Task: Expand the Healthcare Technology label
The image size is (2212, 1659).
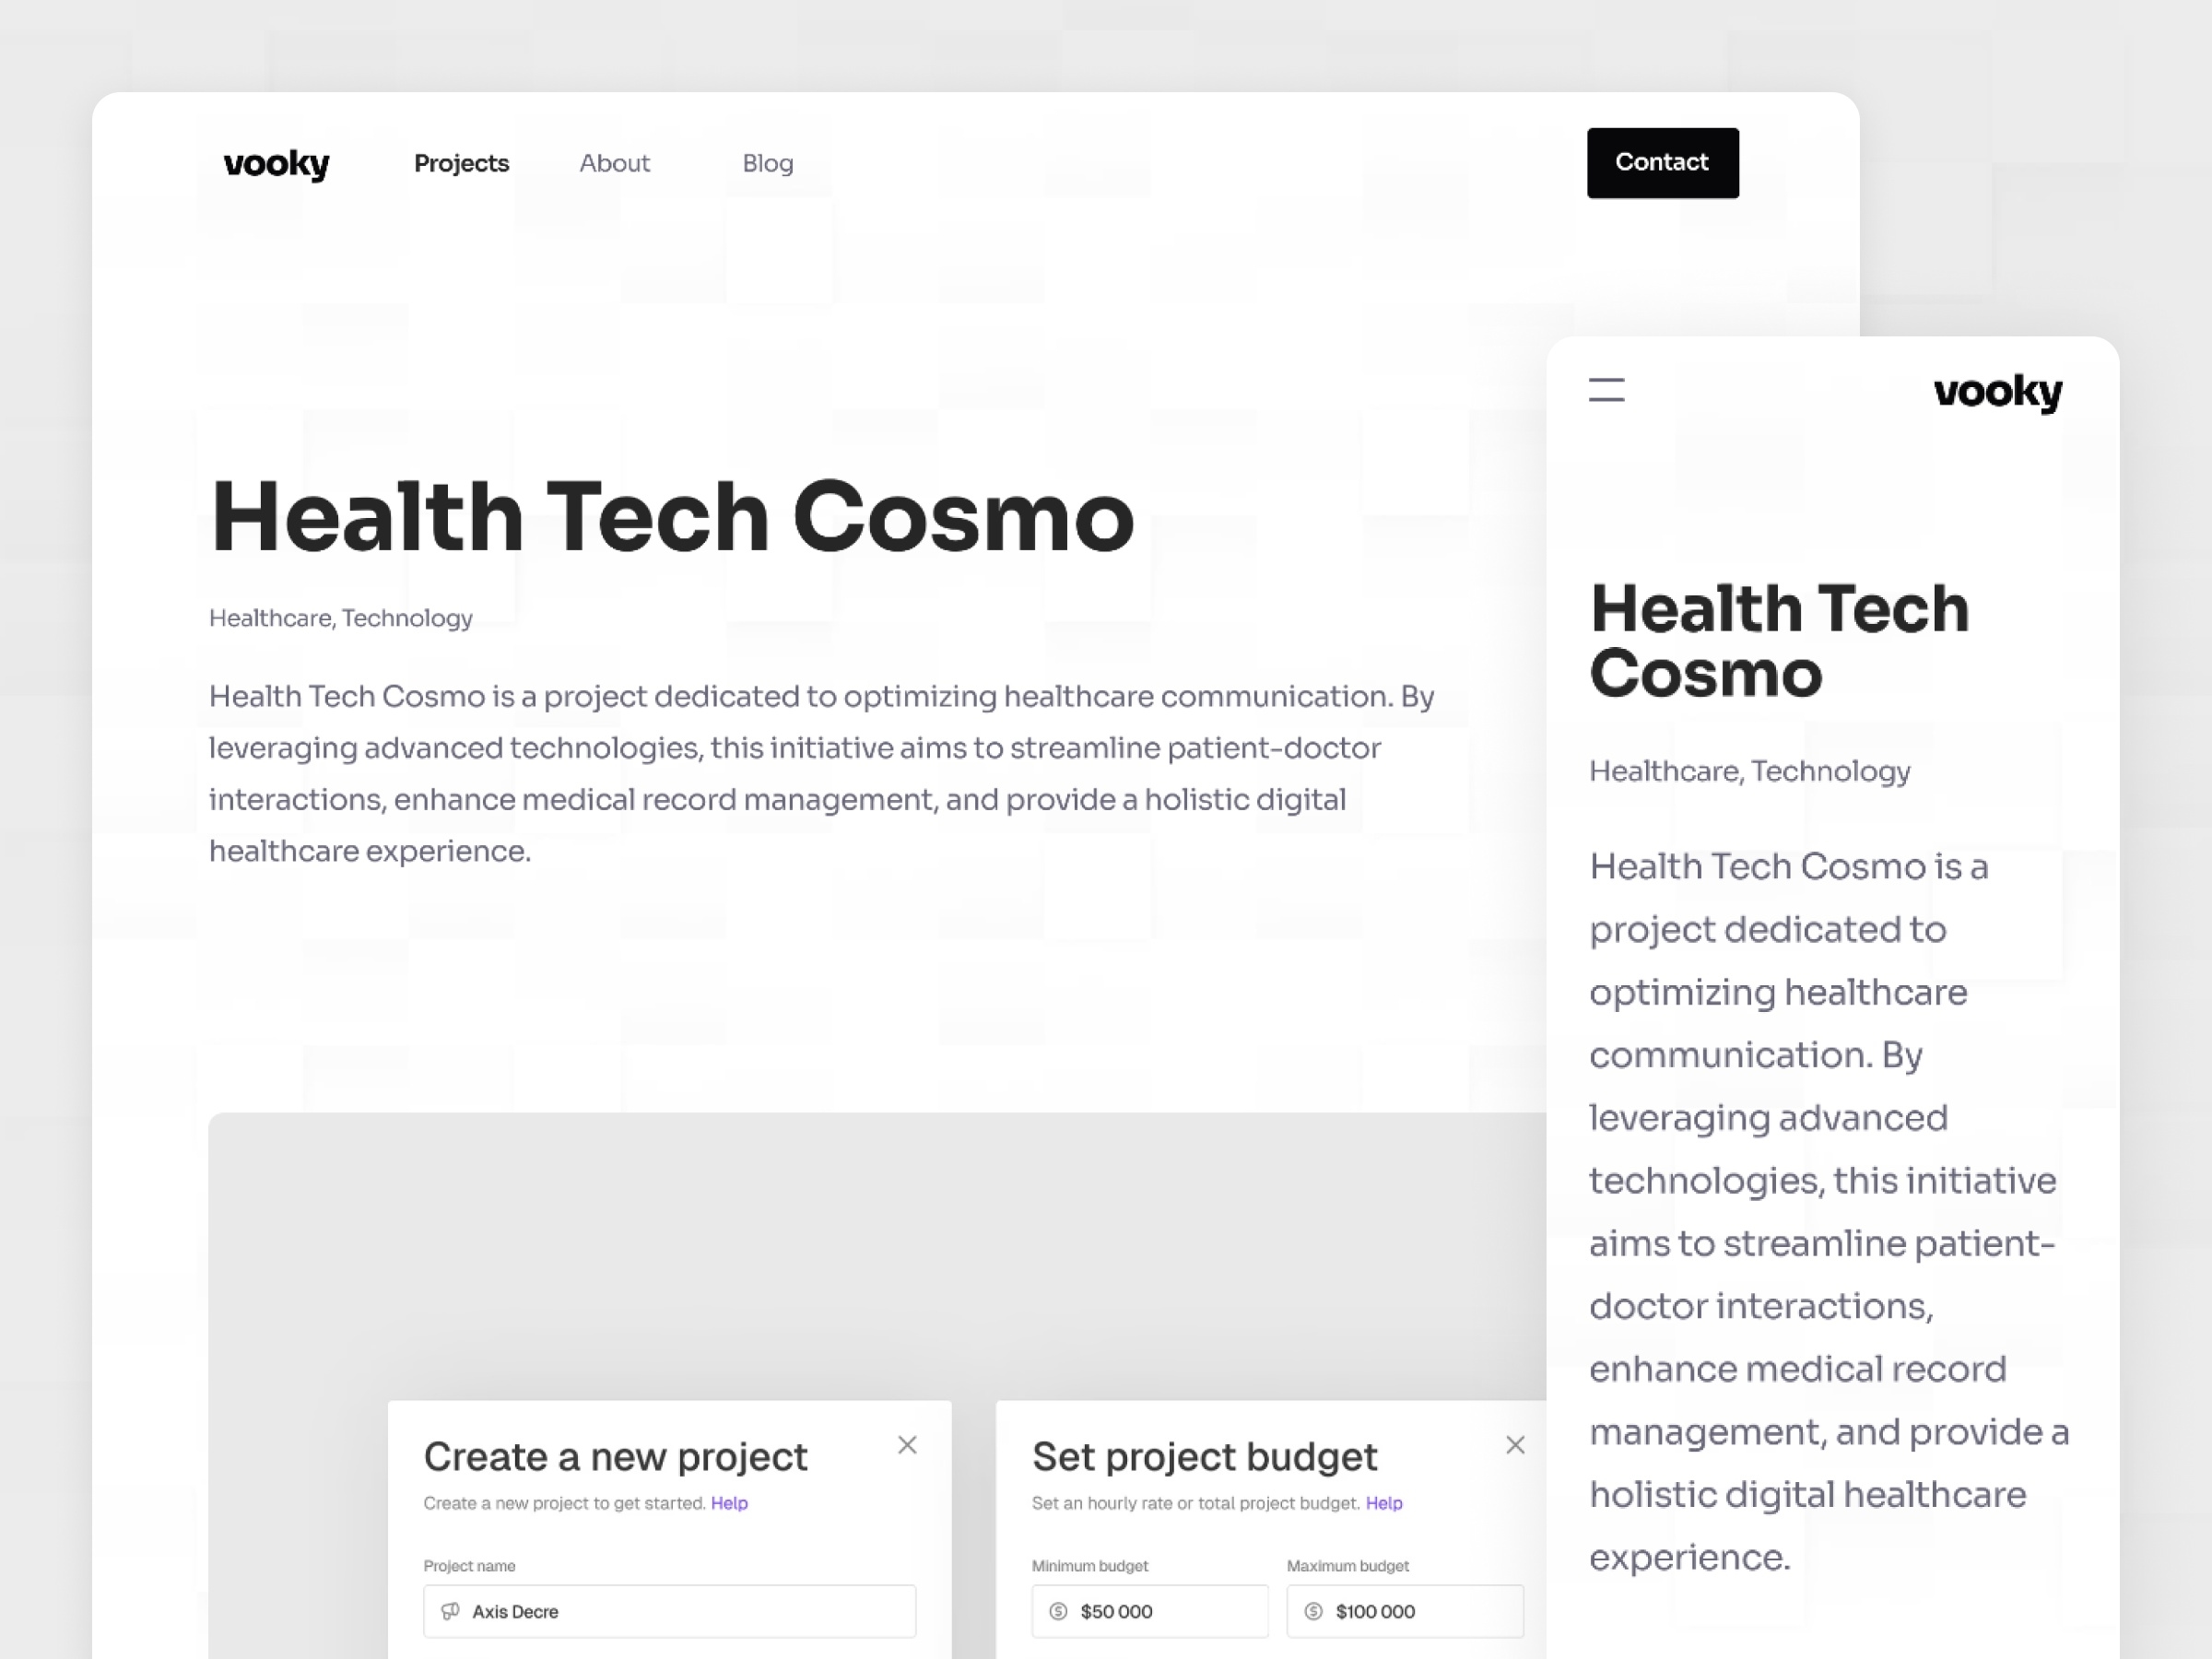Action: 341,618
